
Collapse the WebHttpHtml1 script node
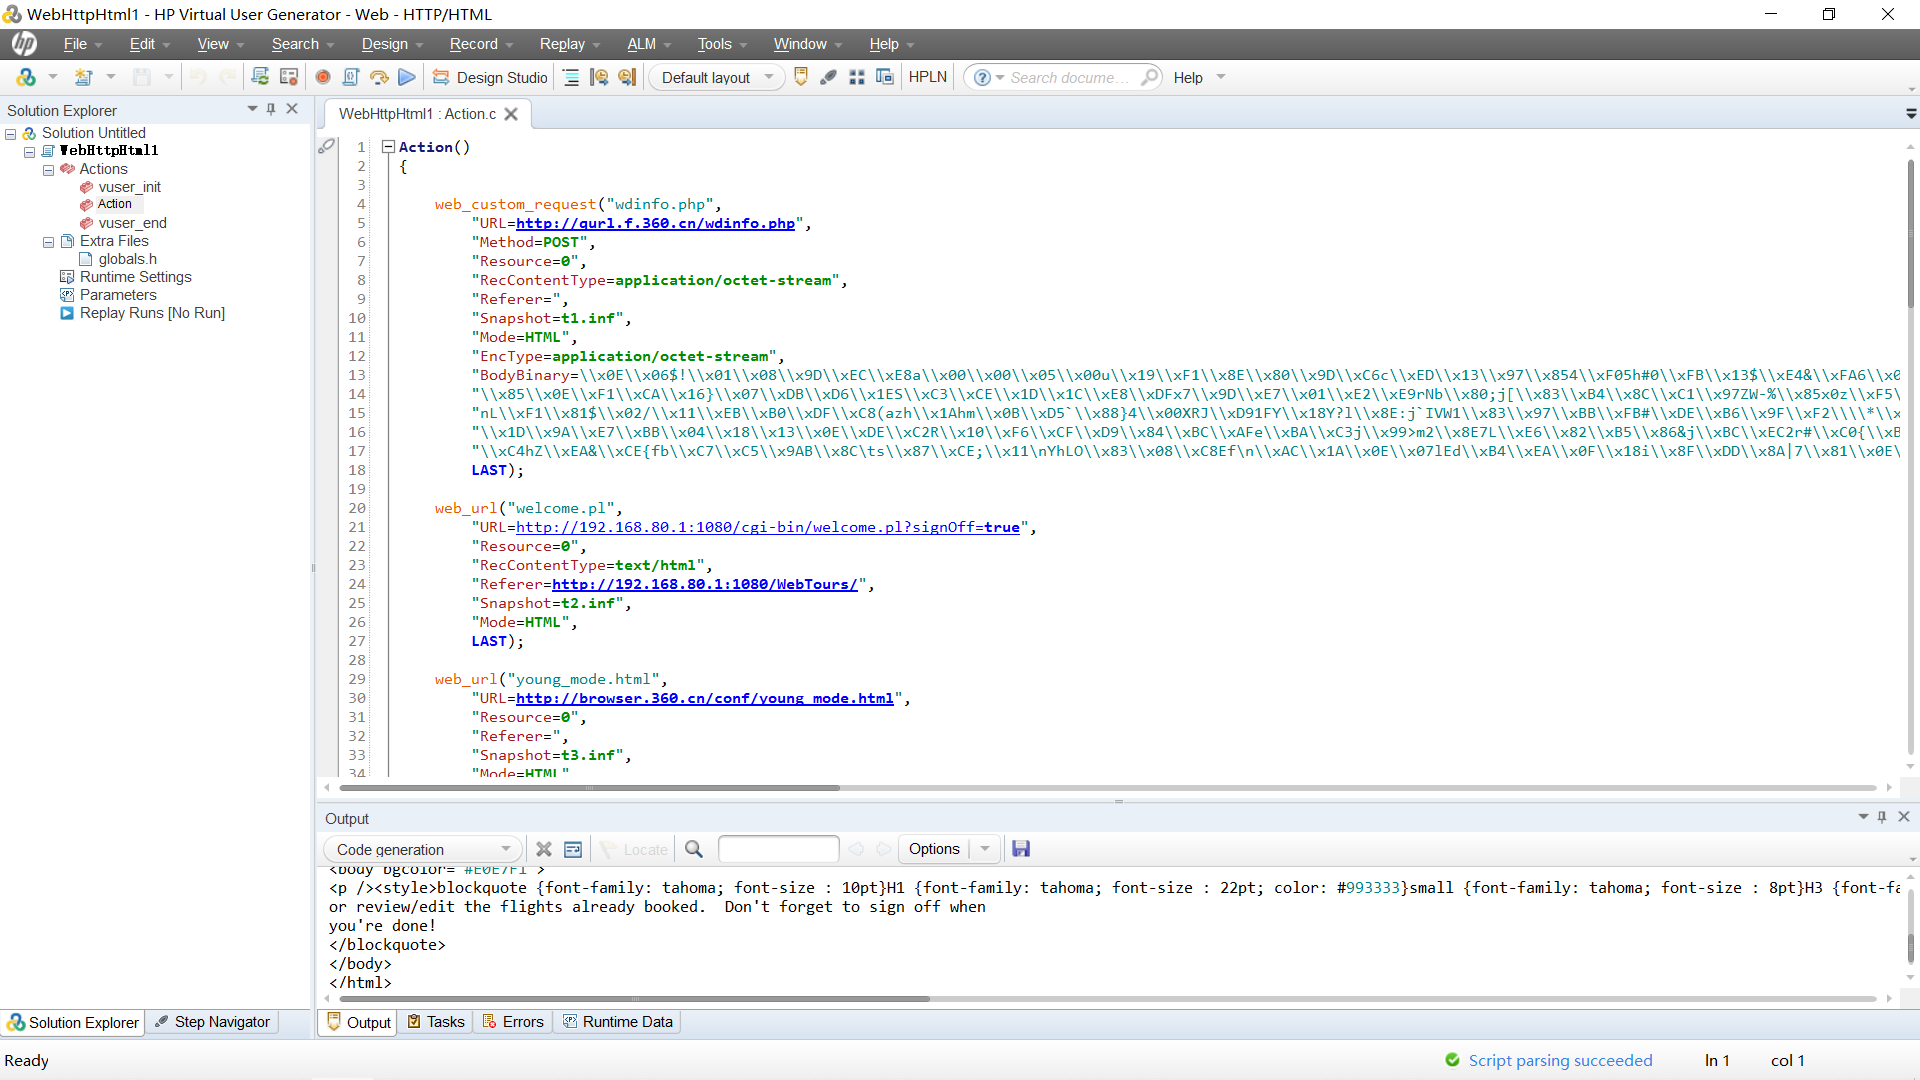30,152
